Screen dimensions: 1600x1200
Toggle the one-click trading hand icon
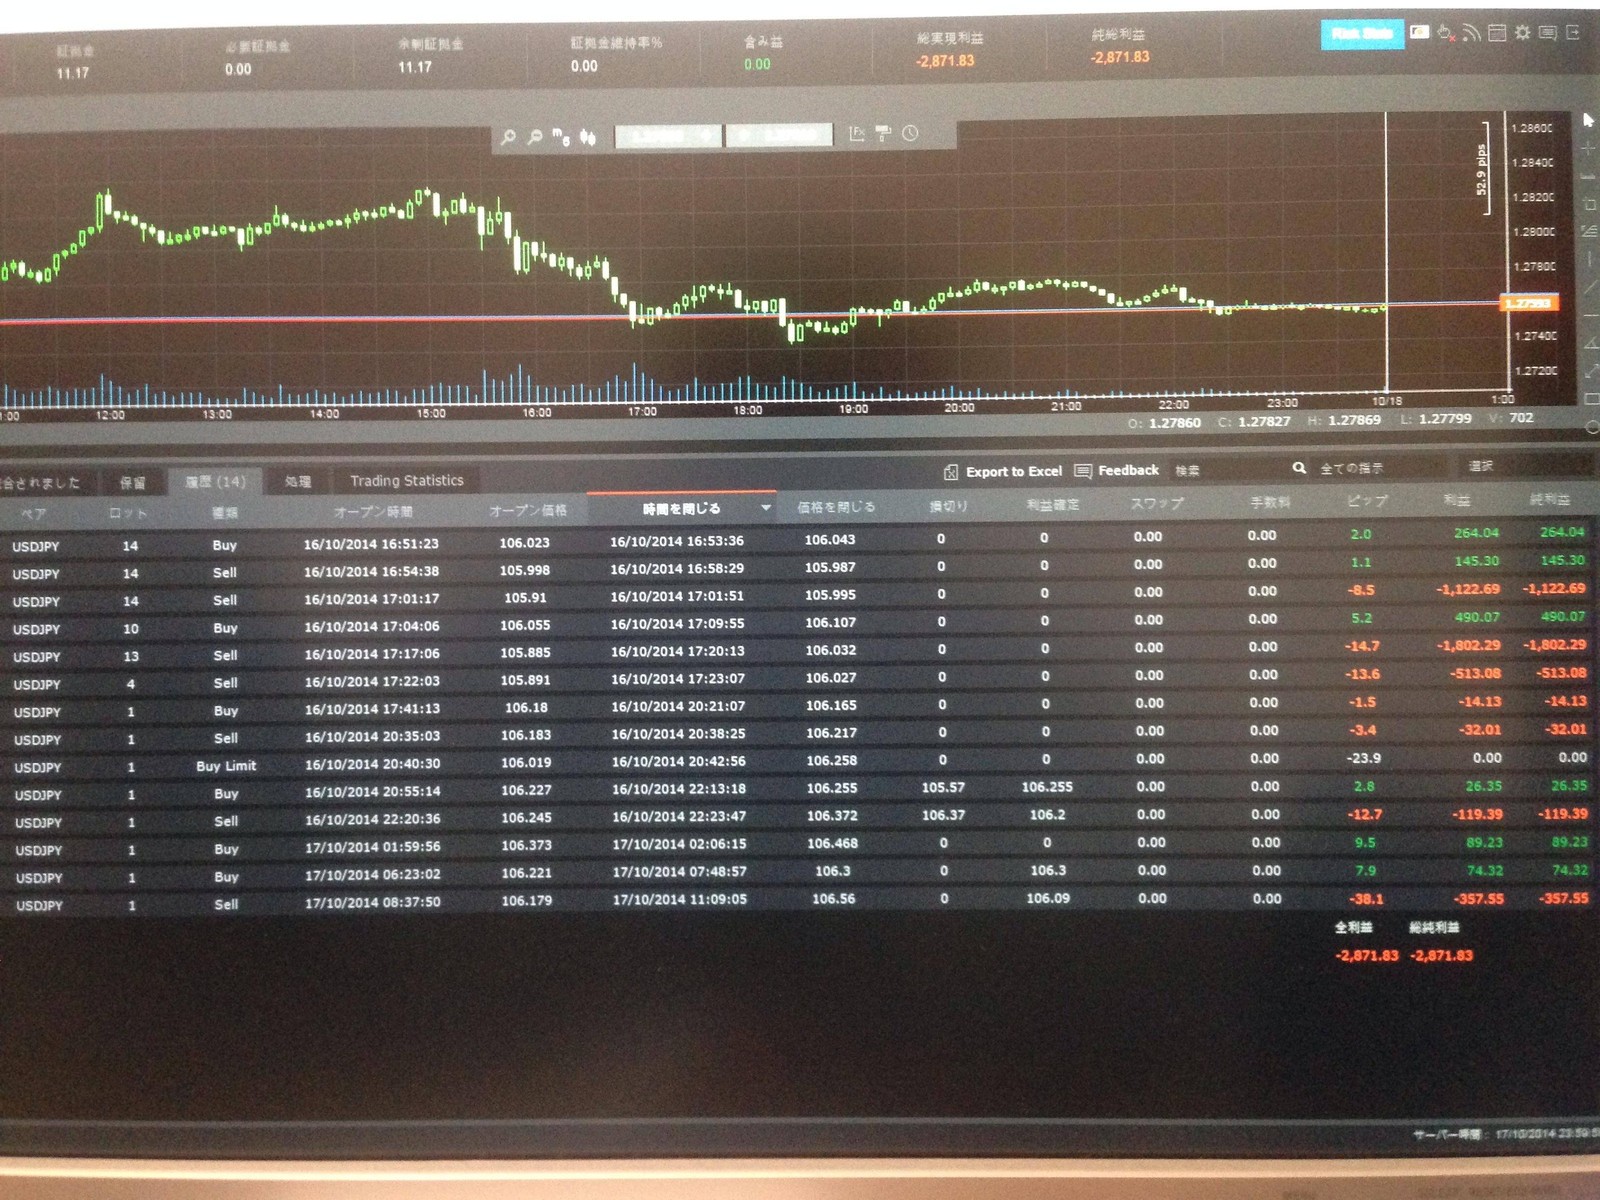(x=1445, y=33)
